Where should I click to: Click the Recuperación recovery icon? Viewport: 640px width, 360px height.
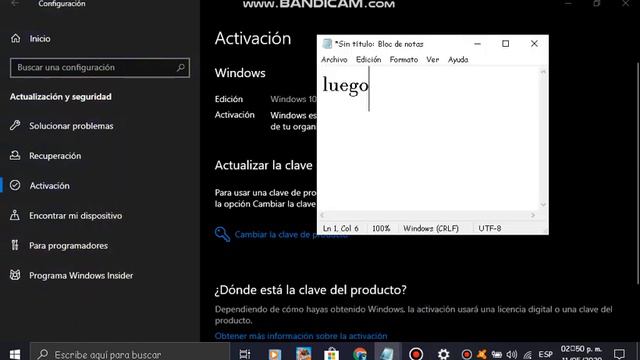click(x=15, y=155)
